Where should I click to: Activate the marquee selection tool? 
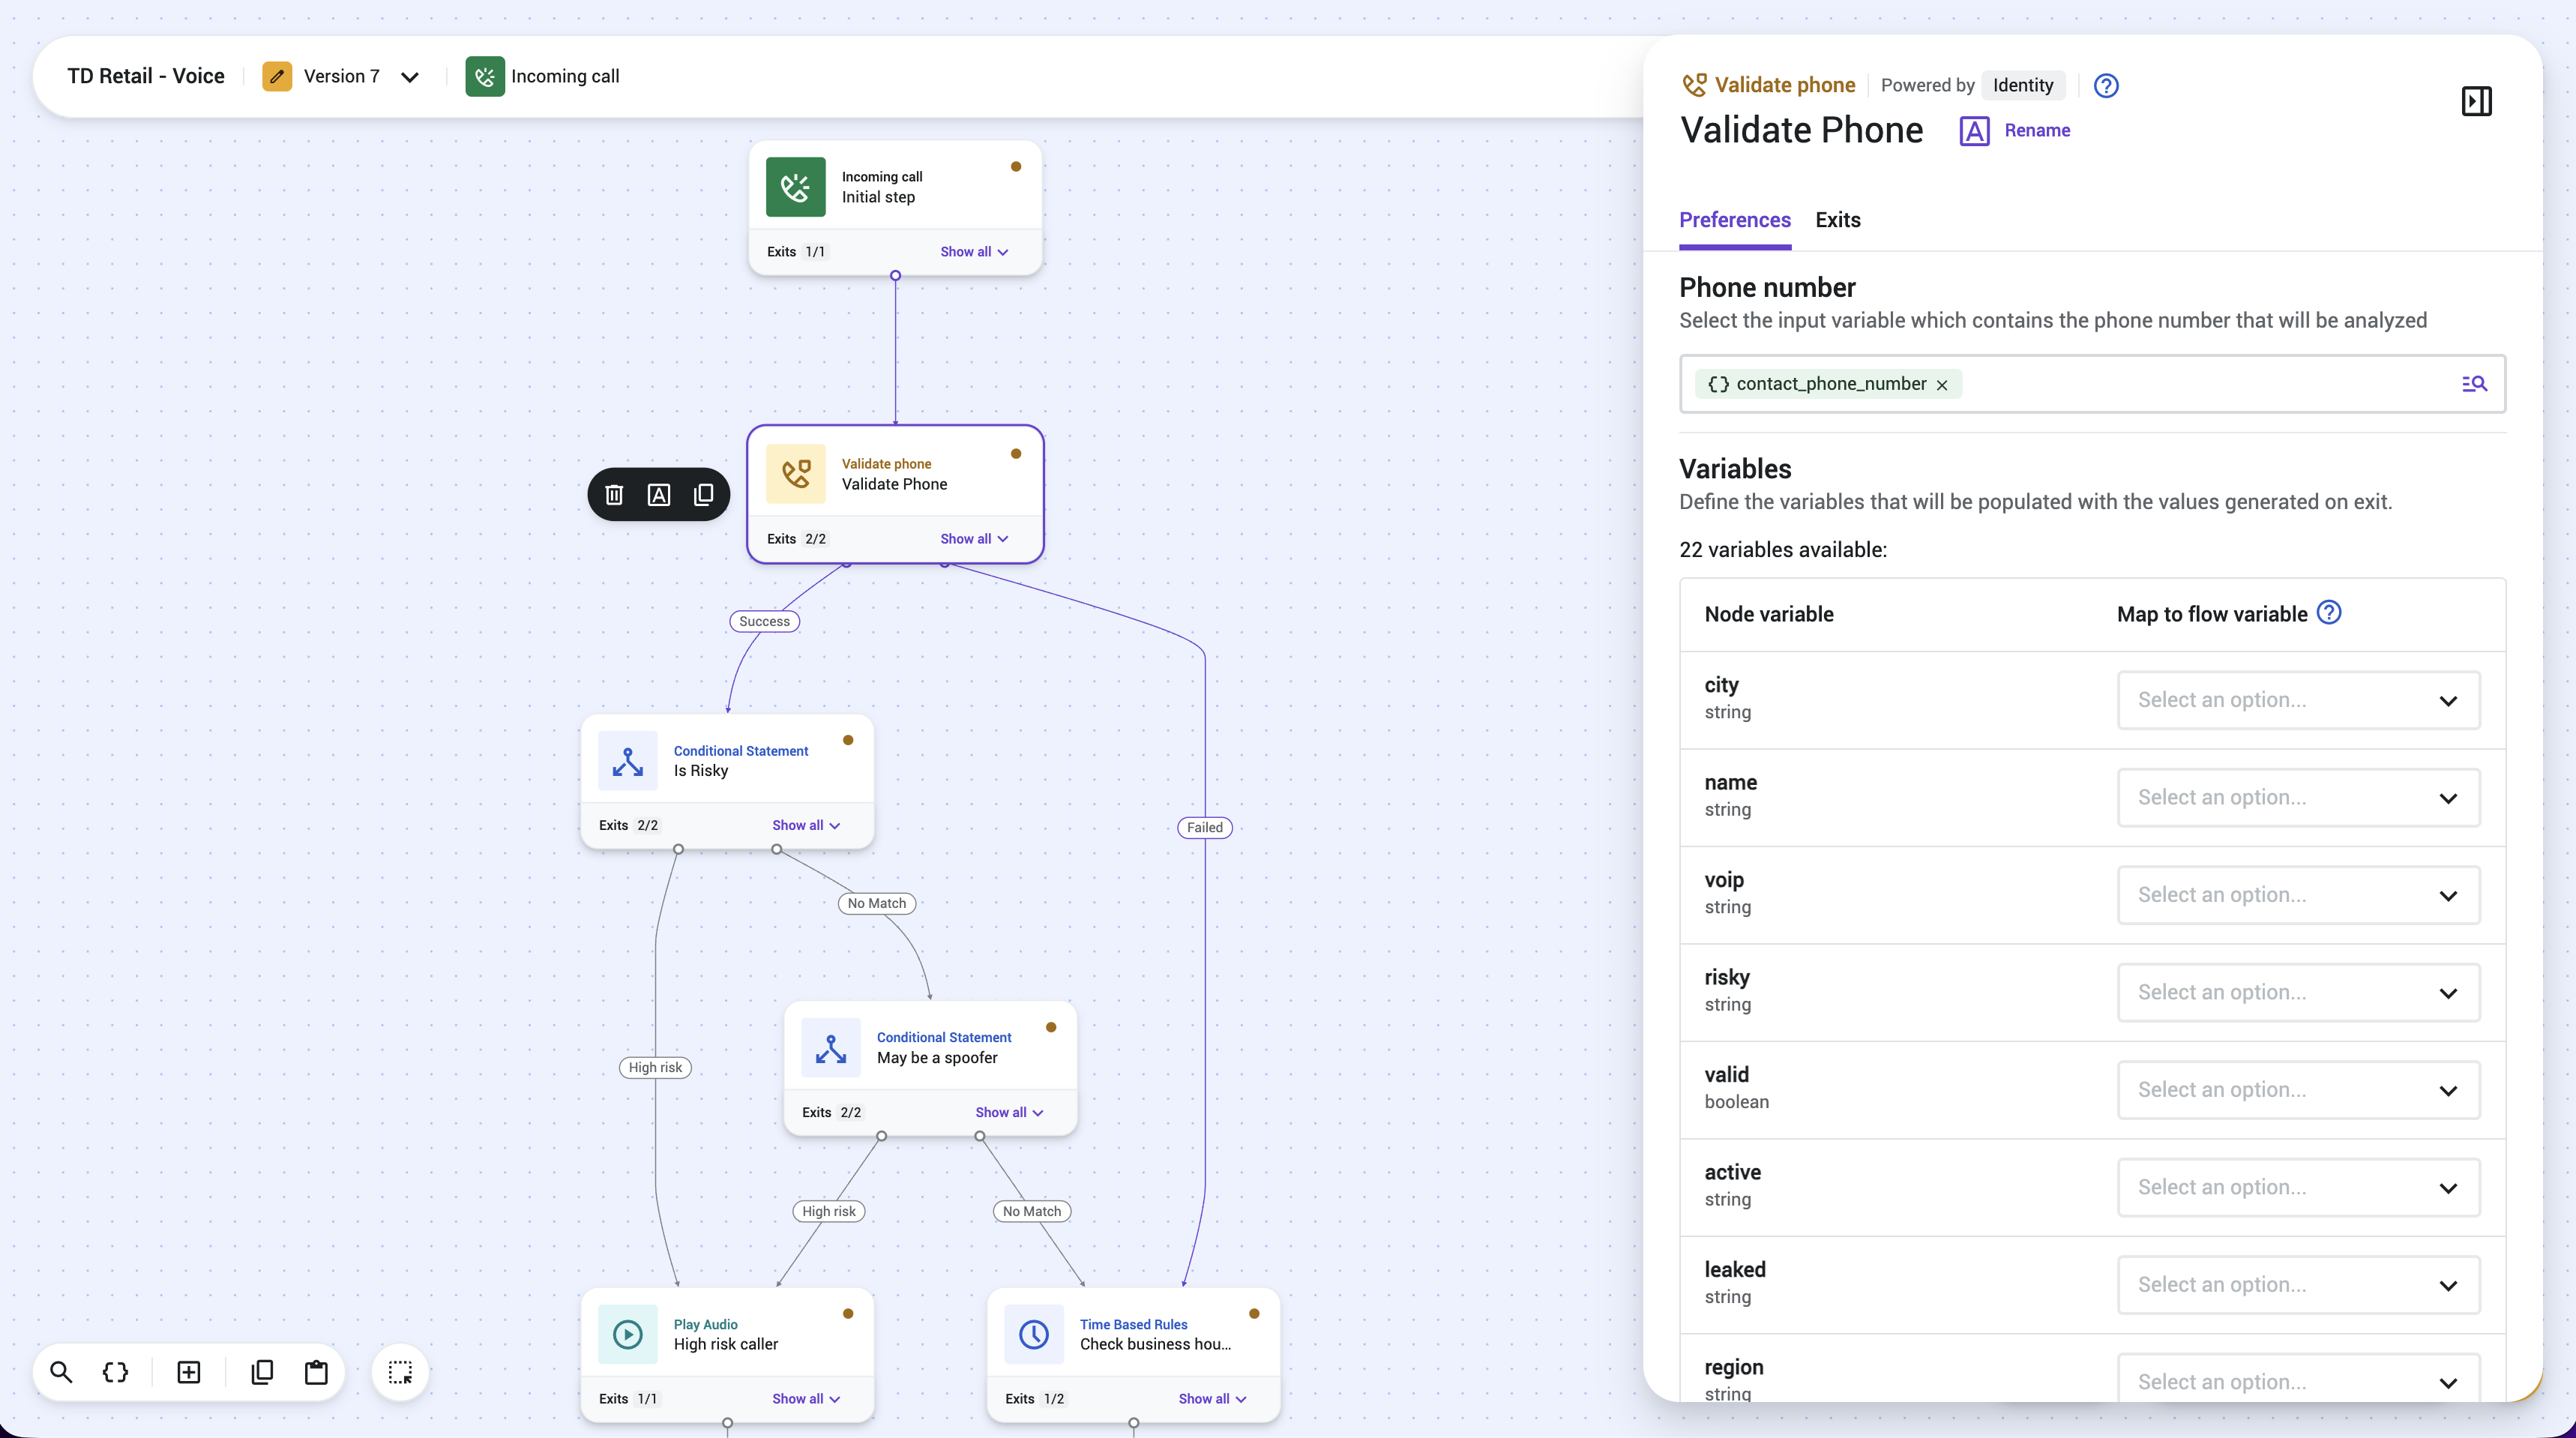tap(400, 1372)
